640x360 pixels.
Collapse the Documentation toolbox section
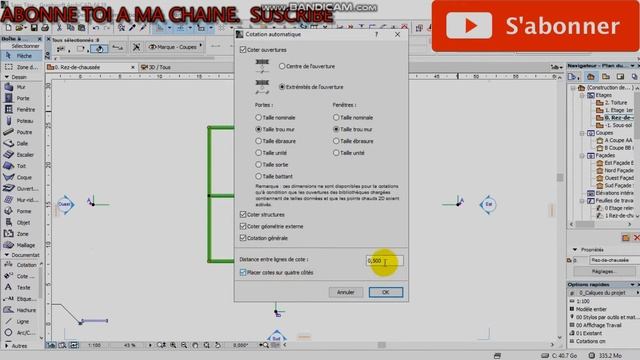(7, 255)
